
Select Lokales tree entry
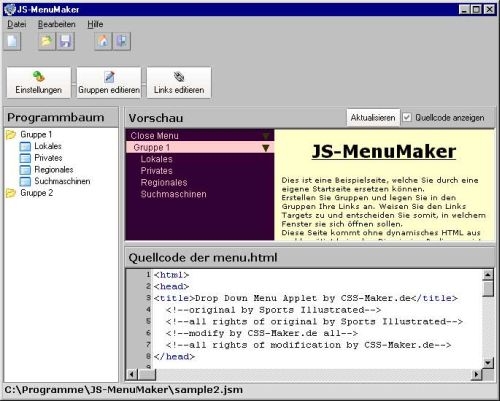tap(48, 146)
